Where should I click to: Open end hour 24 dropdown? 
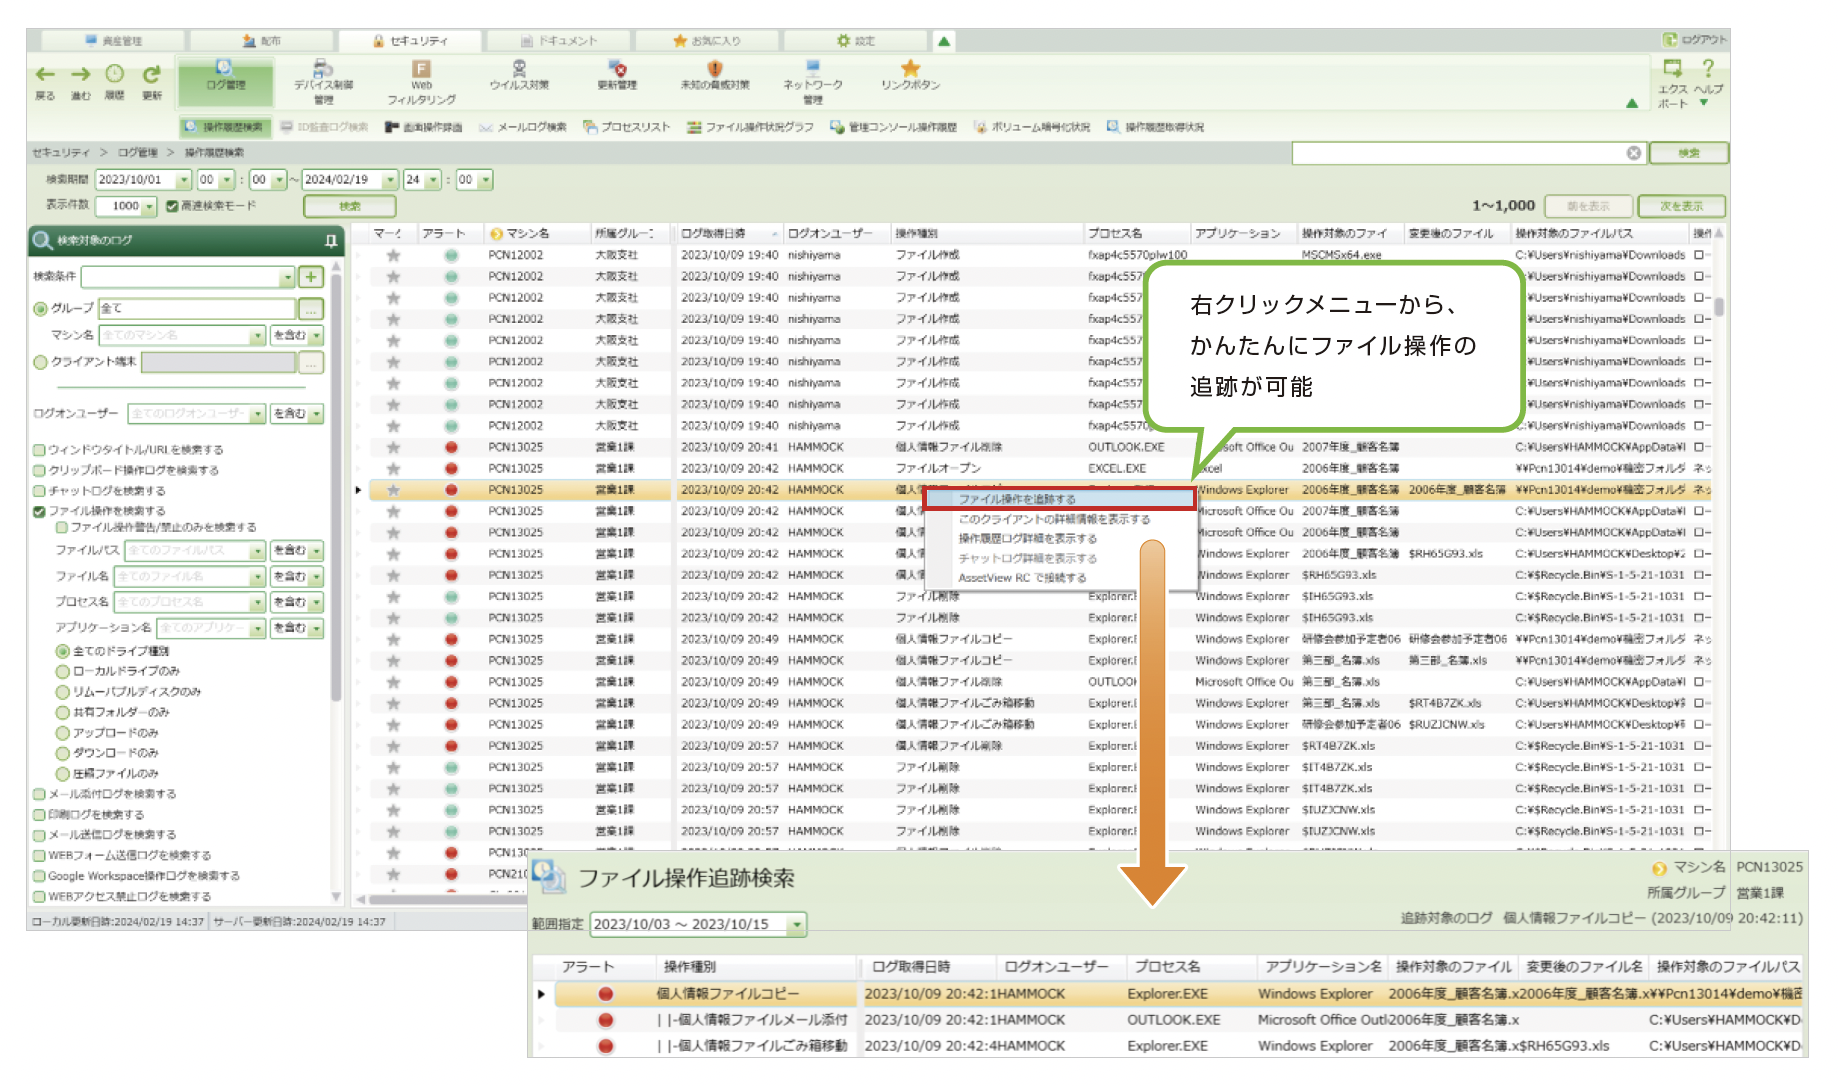(433, 180)
